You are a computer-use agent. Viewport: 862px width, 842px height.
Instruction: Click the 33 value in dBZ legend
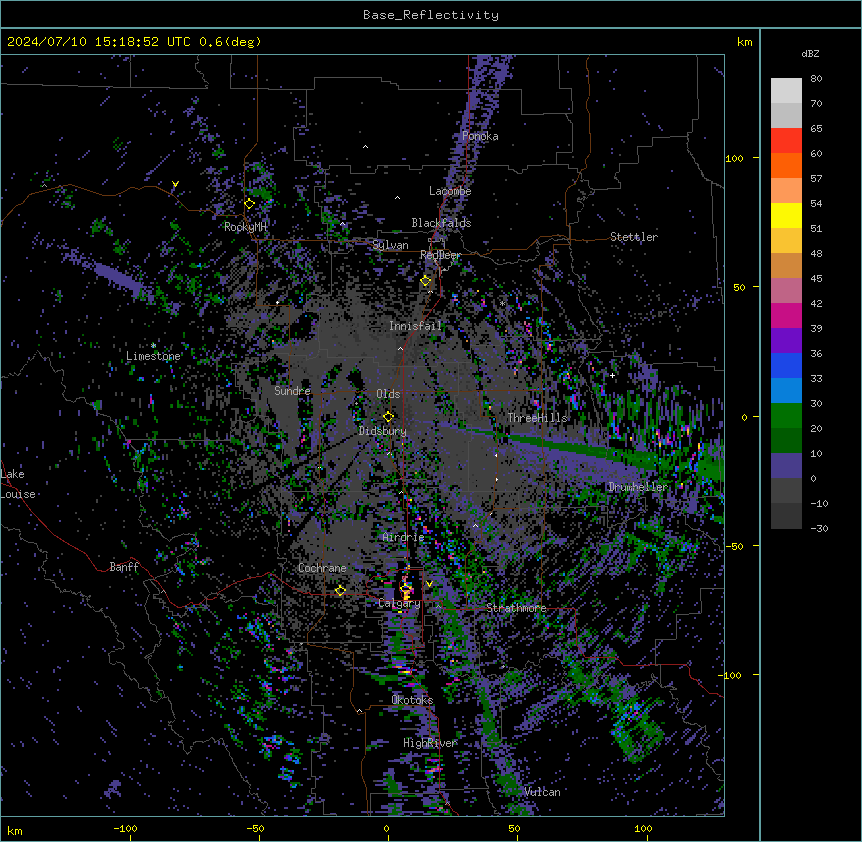(816, 379)
